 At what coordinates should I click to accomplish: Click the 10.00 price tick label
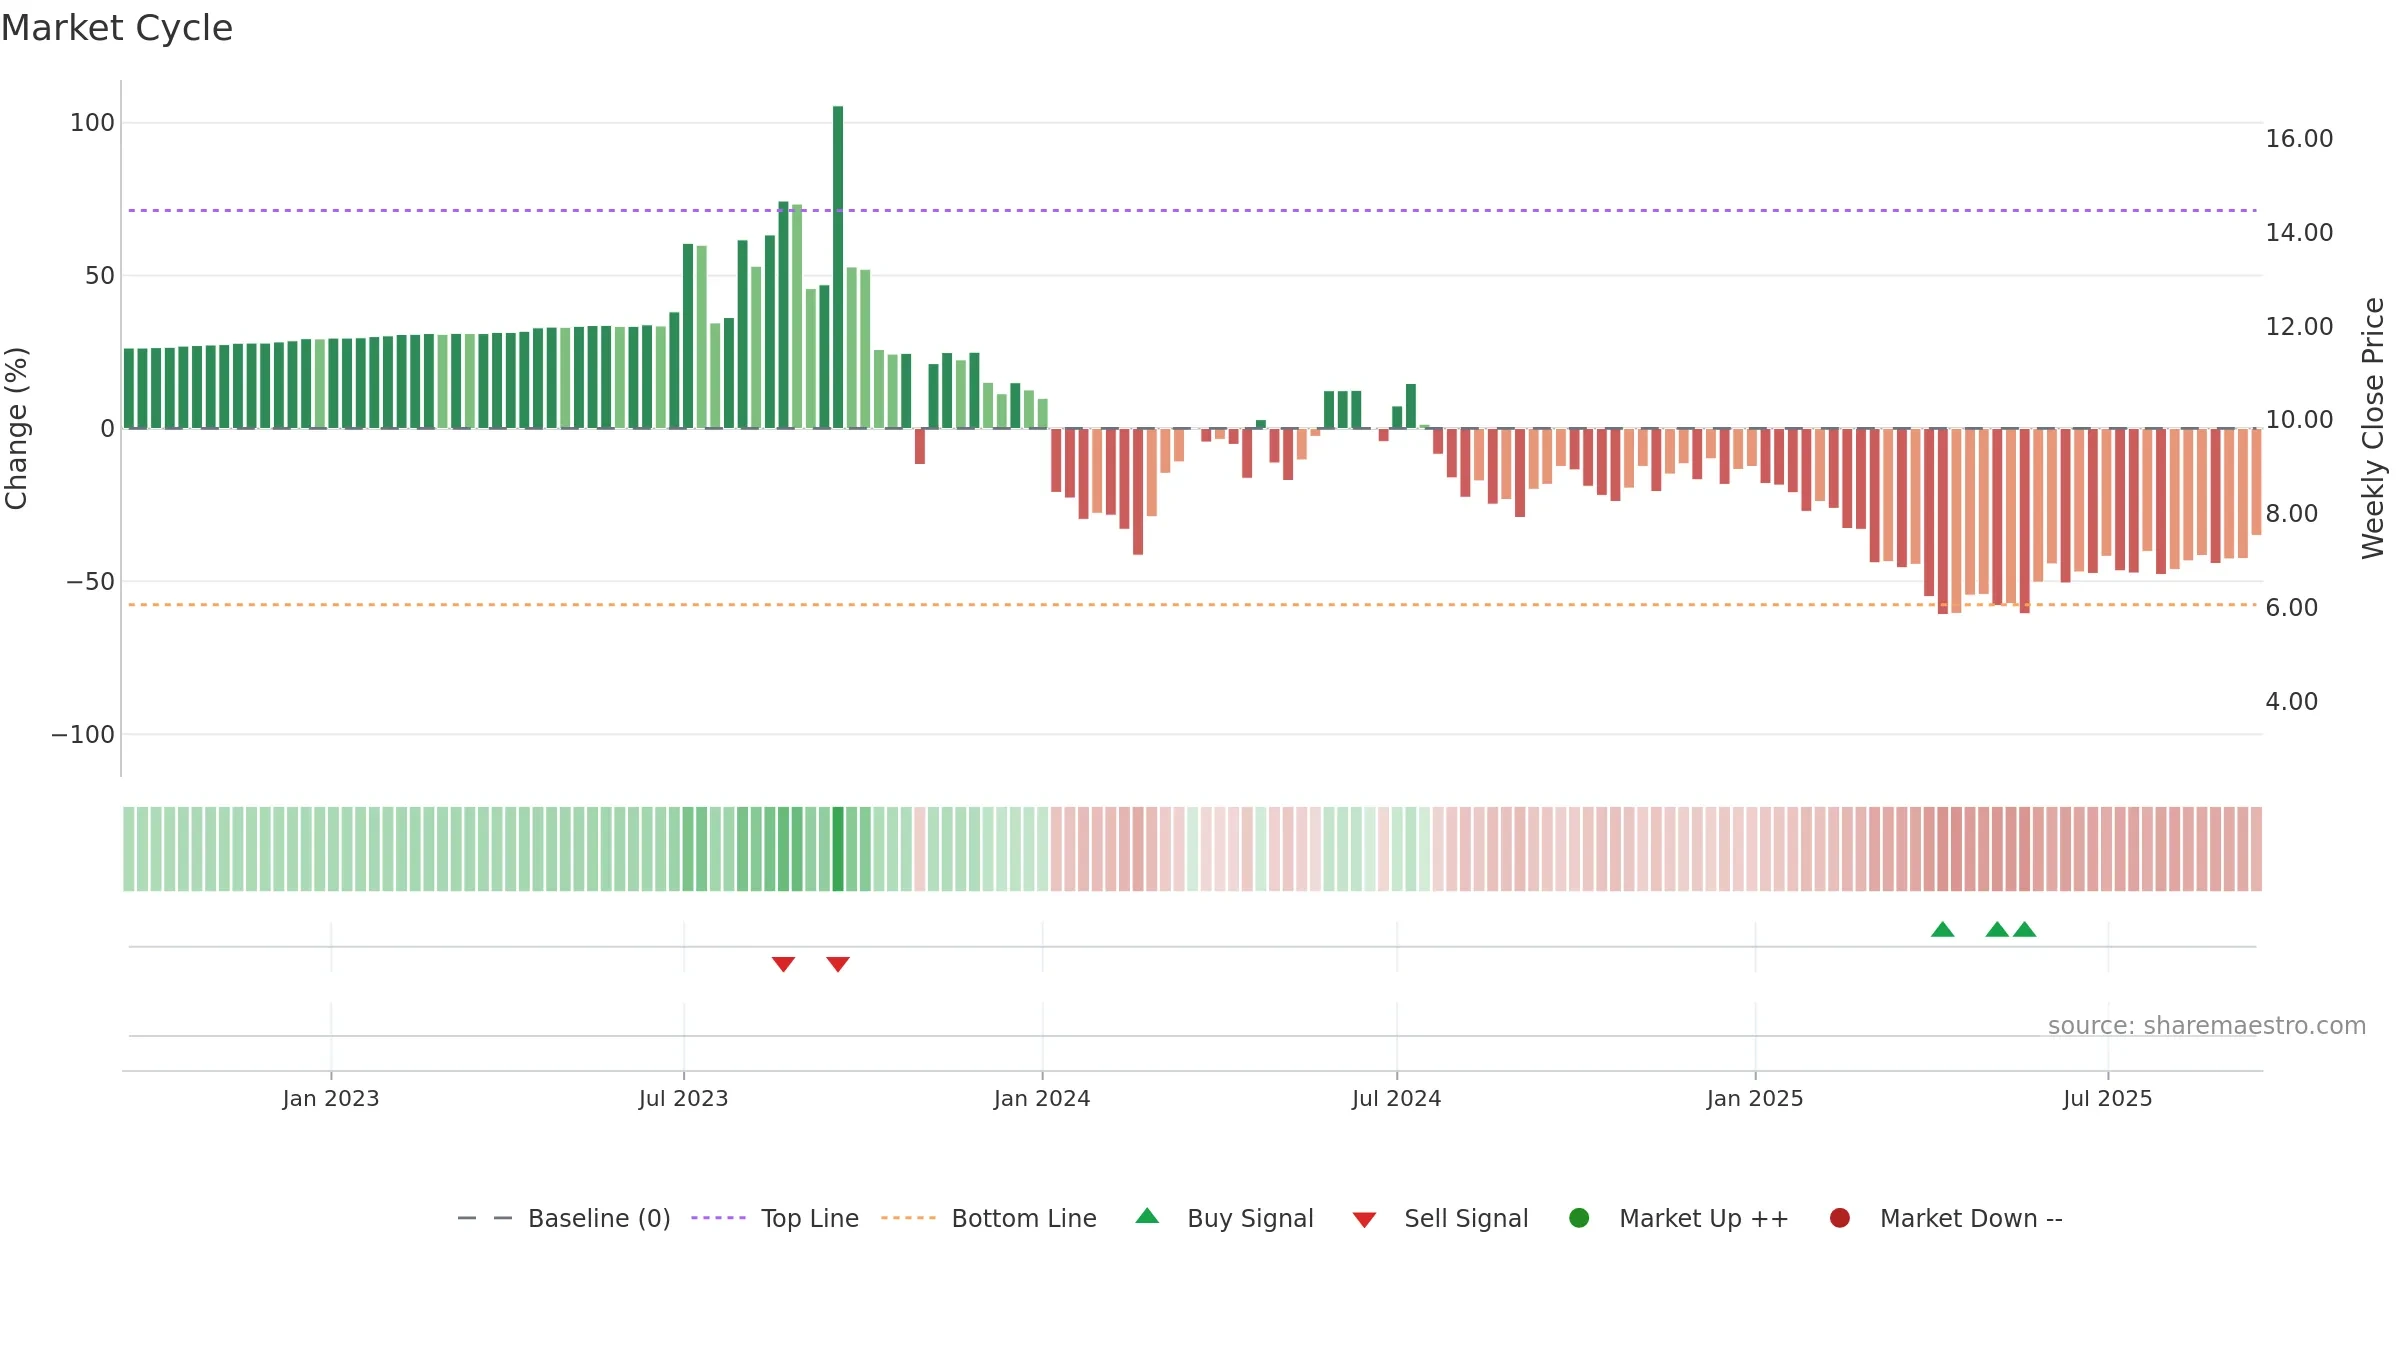point(2299,420)
